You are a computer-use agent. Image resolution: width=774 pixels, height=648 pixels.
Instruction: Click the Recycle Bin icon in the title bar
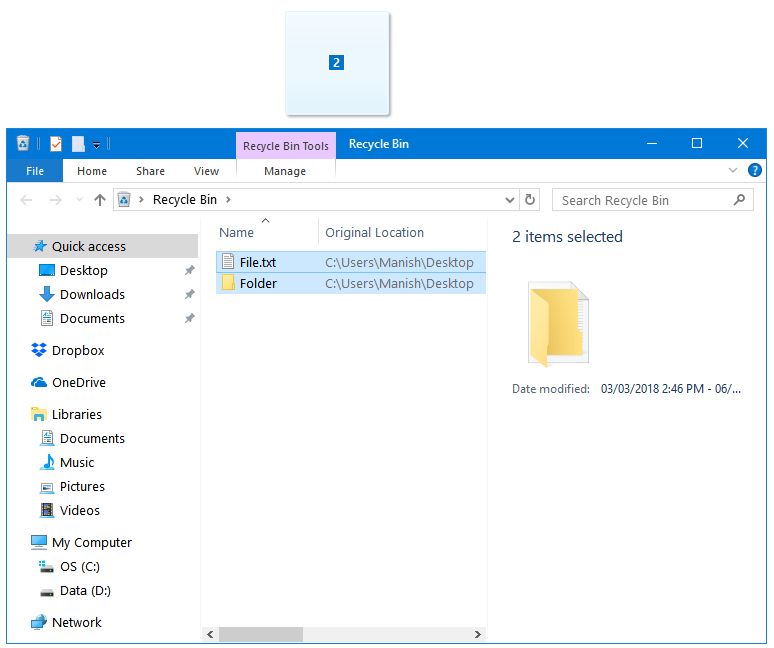click(23, 143)
